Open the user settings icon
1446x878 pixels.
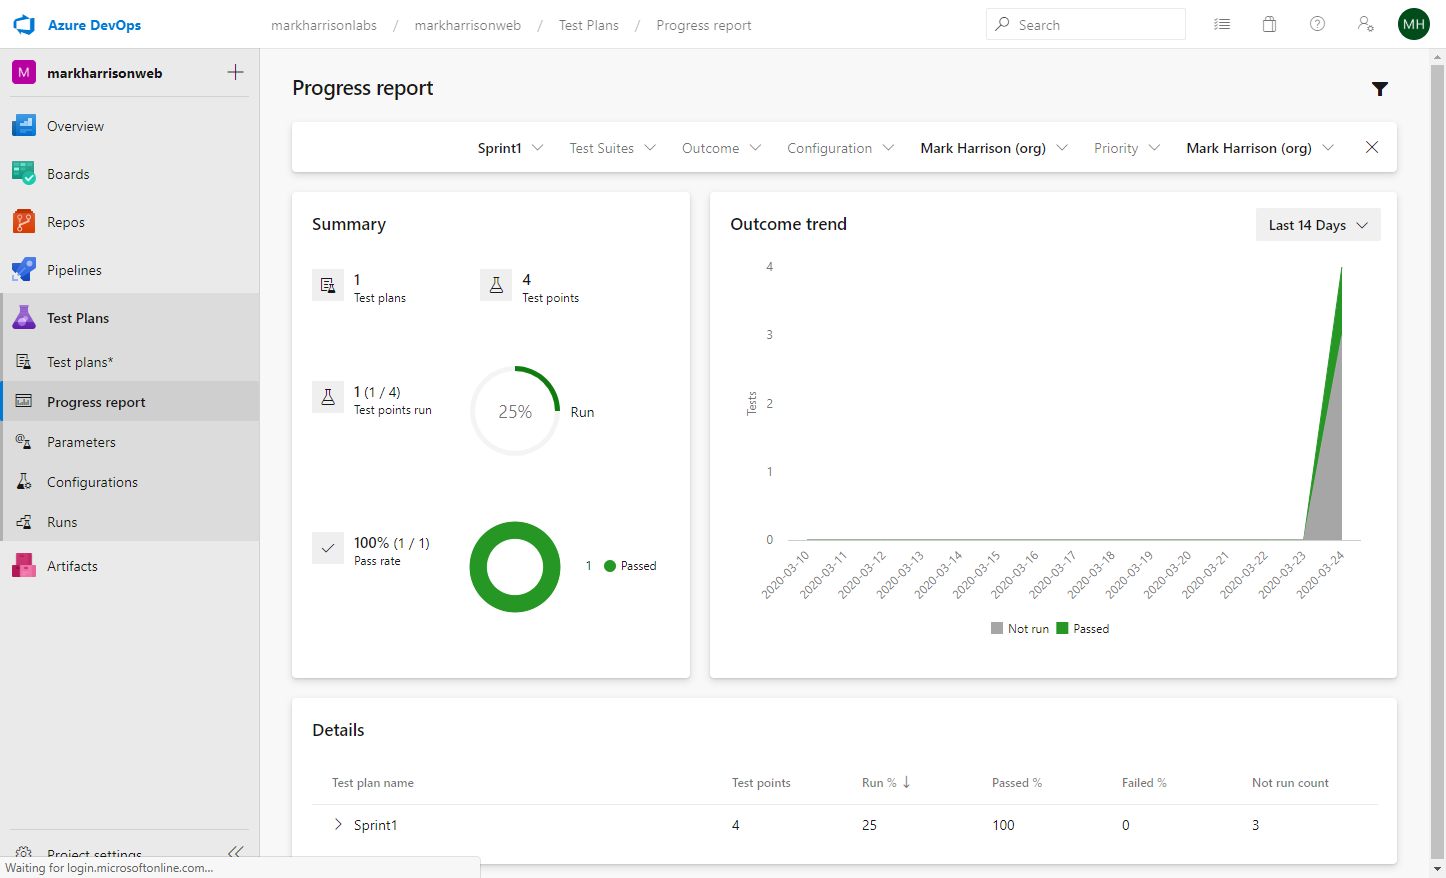coord(1365,25)
